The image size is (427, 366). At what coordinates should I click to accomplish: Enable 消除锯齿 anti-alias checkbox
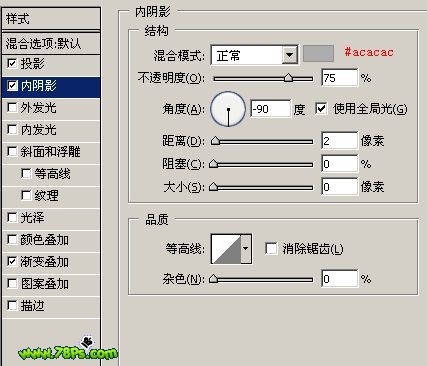coord(271,248)
